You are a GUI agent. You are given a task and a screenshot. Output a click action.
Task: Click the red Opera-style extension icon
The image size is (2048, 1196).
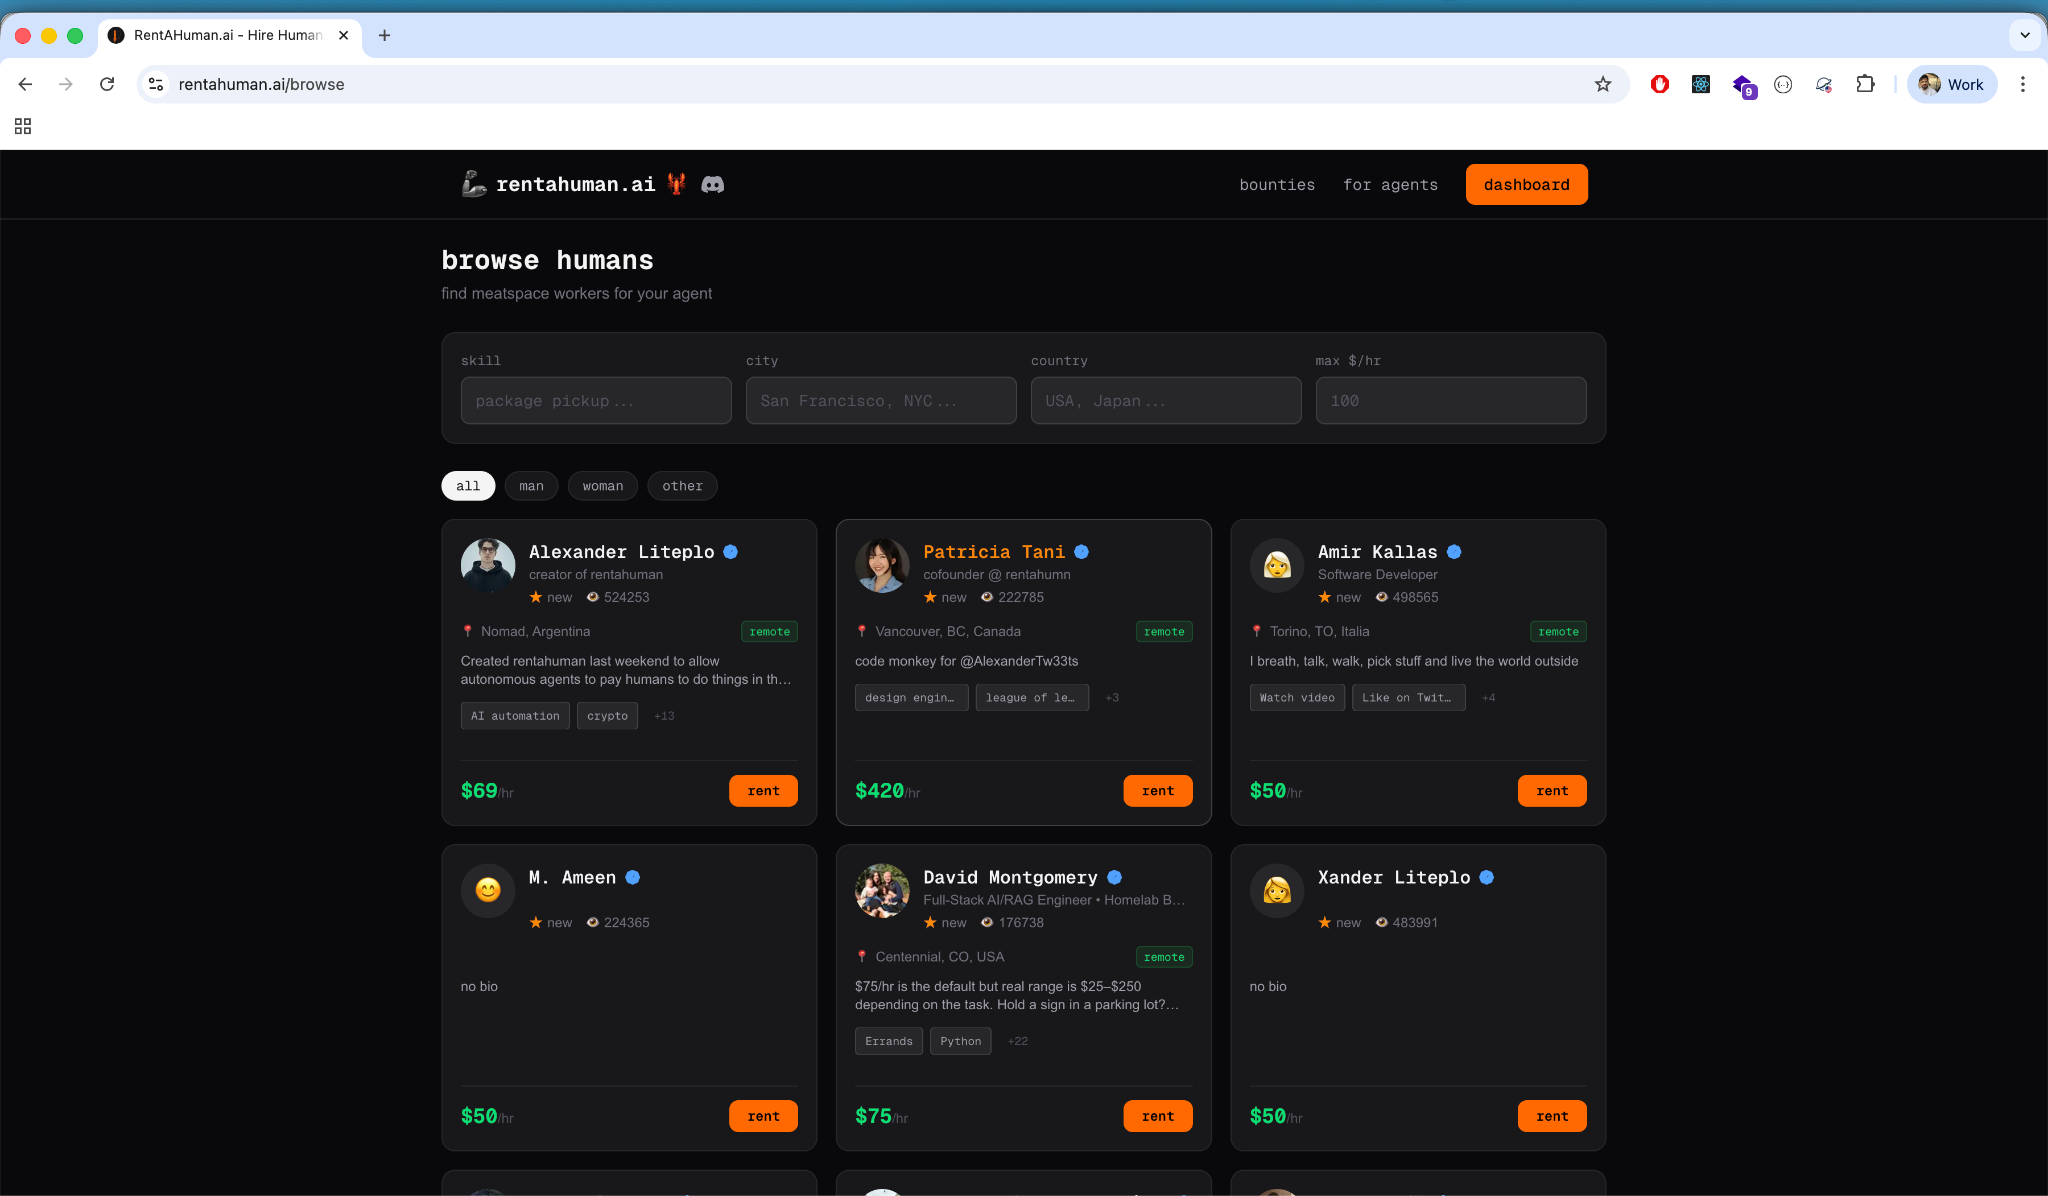coord(1660,84)
